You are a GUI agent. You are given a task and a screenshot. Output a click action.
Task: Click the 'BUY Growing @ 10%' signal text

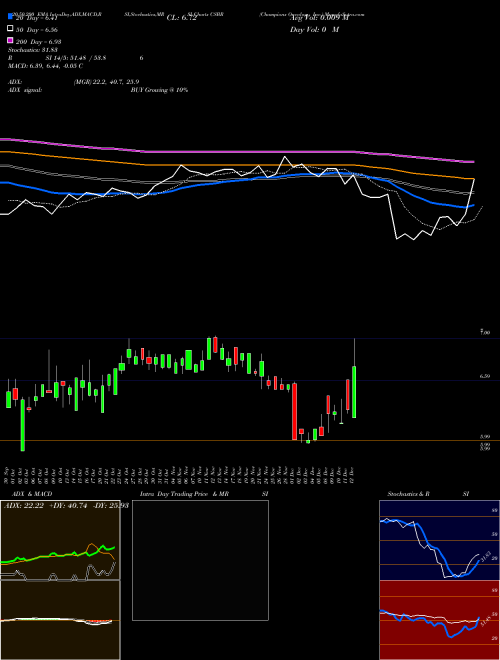pyautogui.click(x=159, y=90)
